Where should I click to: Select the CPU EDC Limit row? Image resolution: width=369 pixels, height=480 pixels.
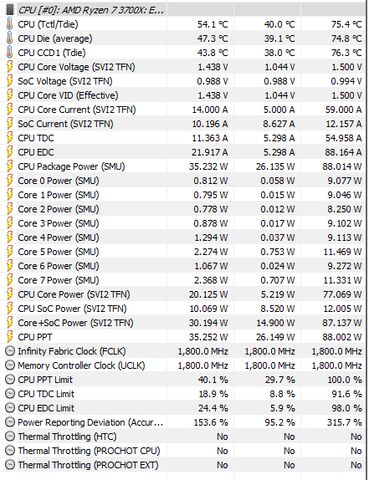[184, 408]
